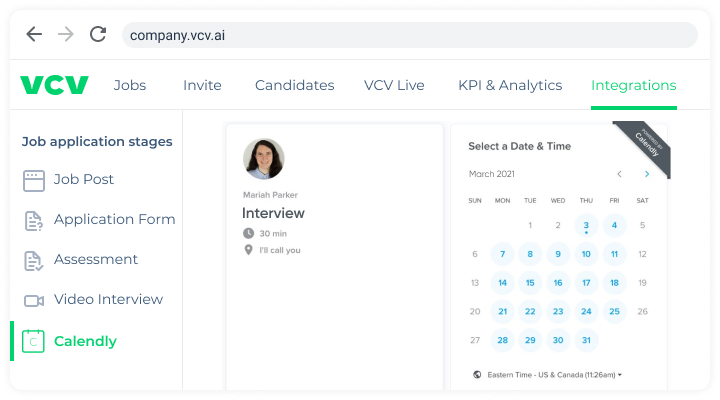Click the VCV logo

click(x=54, y=85)
